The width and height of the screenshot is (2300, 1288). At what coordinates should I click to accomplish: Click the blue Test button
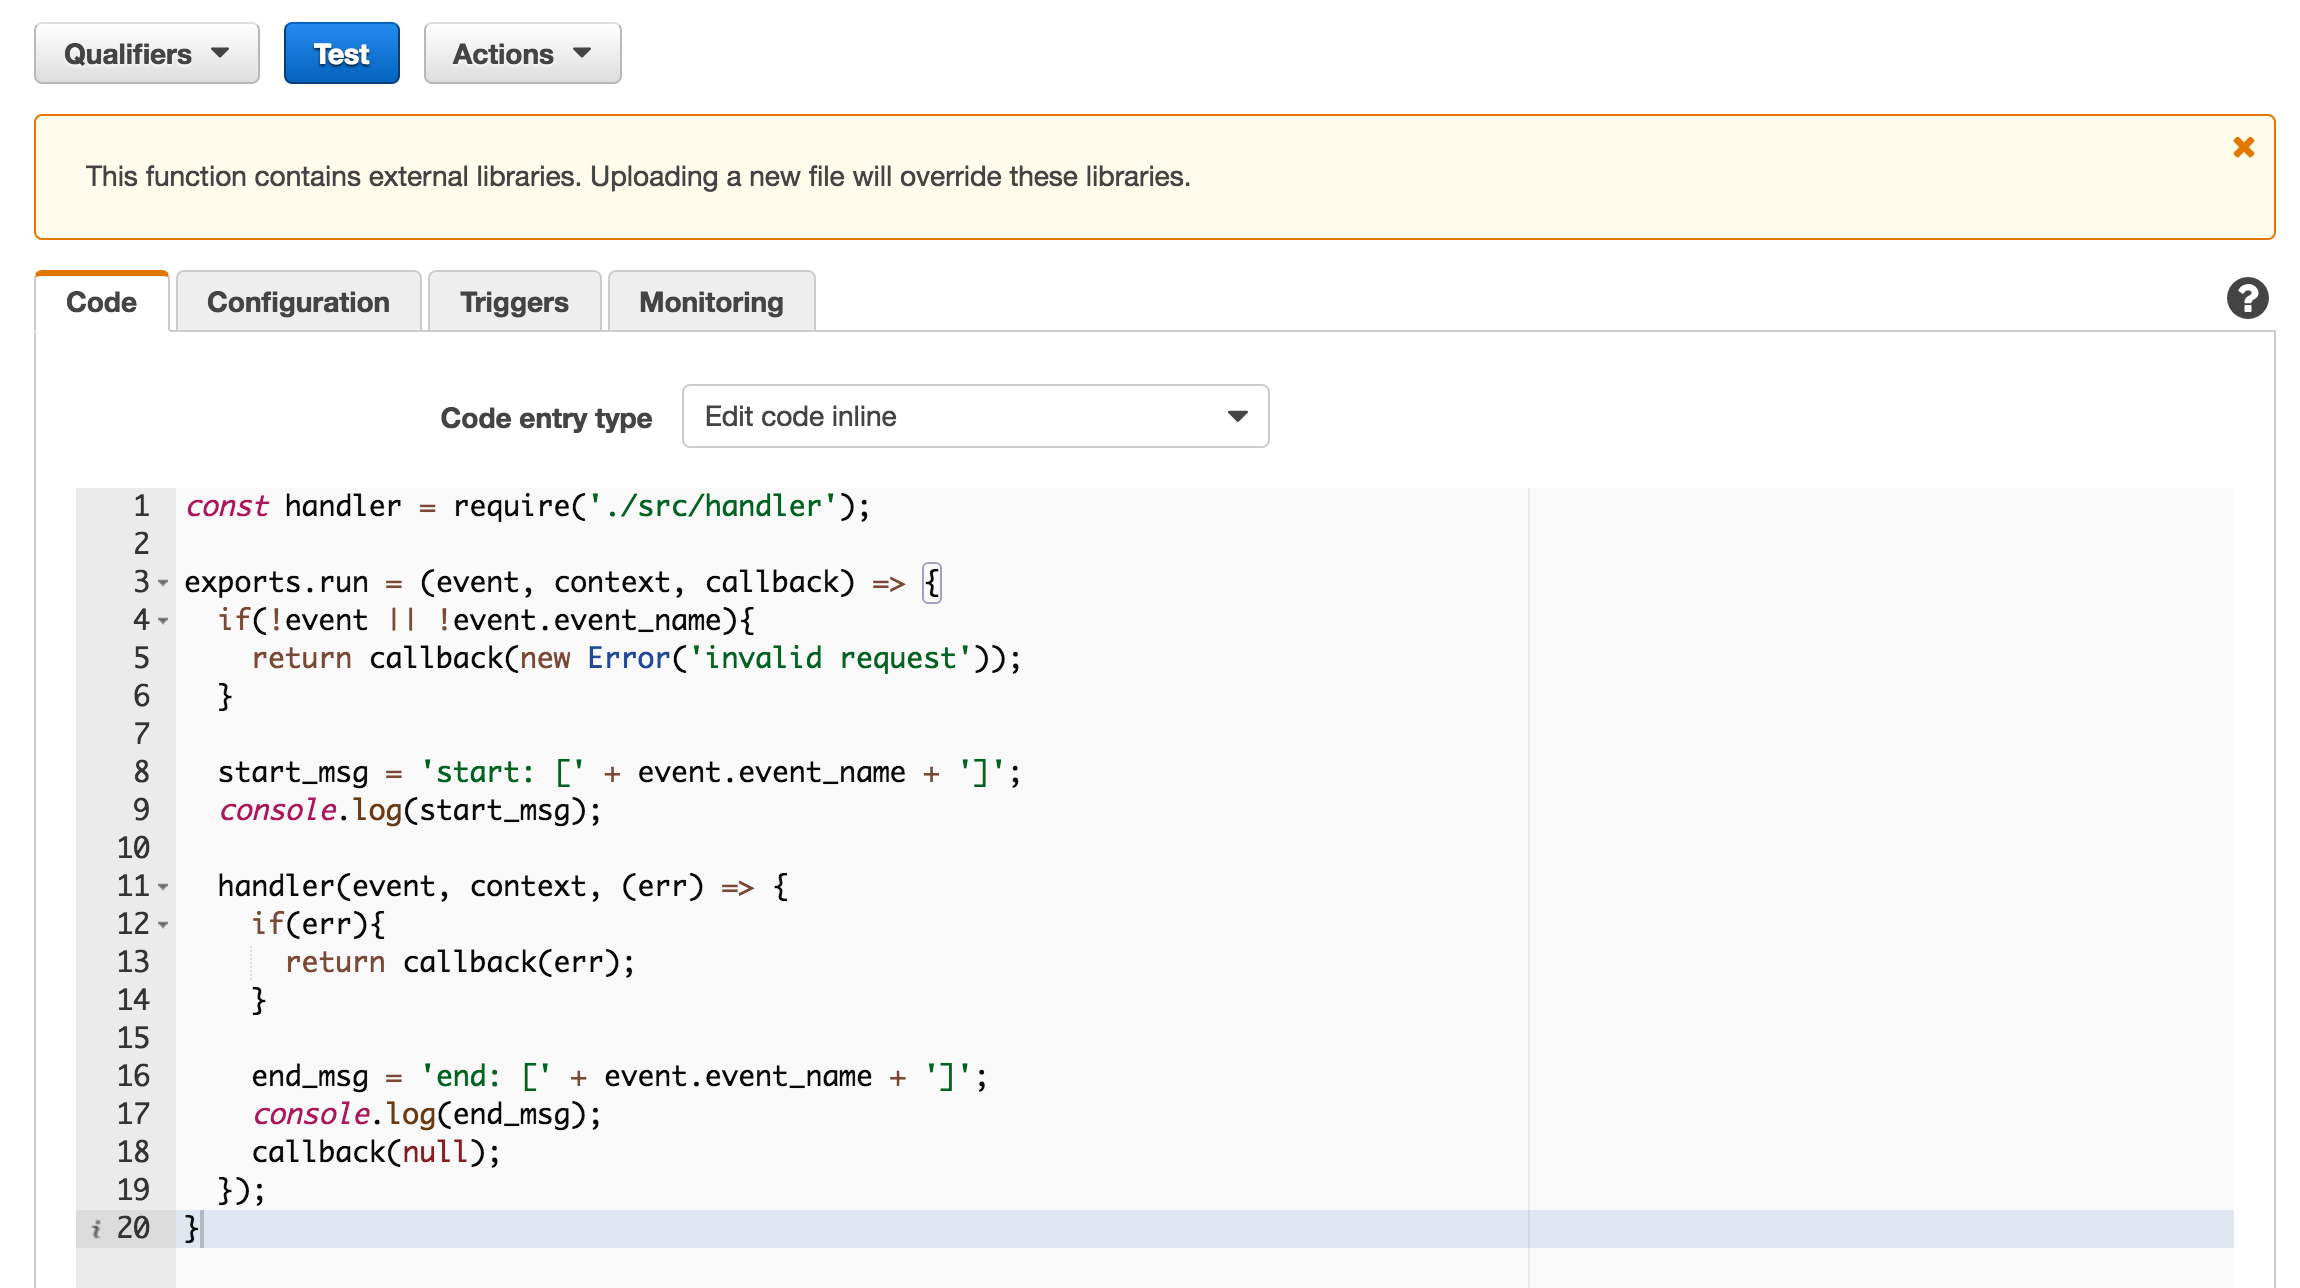click(341, 54)
